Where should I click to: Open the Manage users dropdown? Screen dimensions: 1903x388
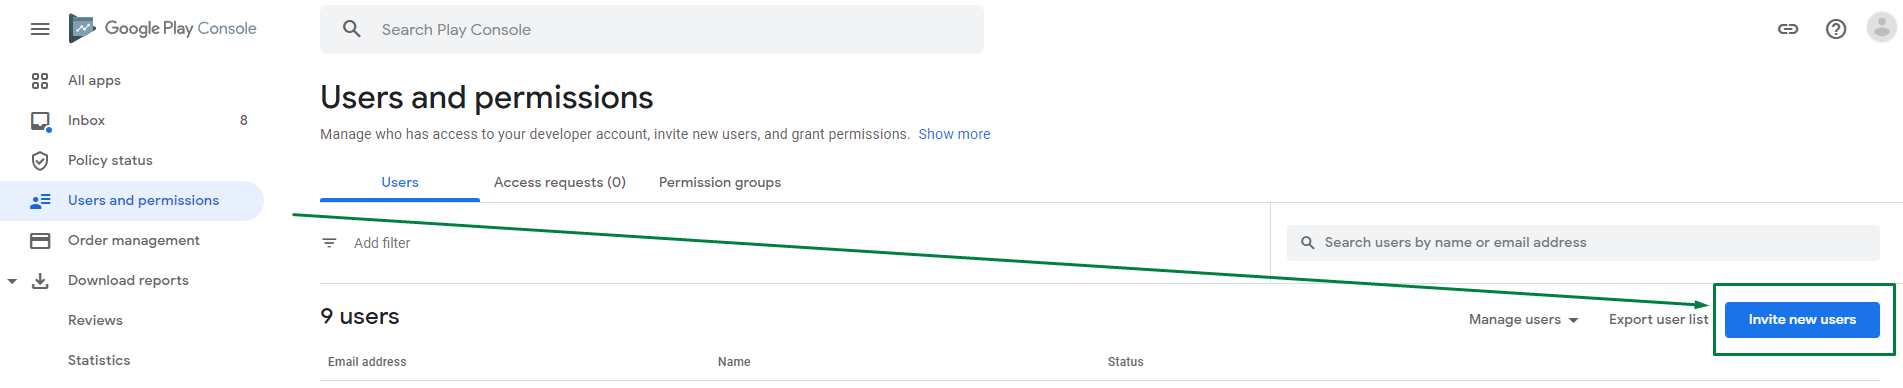1523,320
